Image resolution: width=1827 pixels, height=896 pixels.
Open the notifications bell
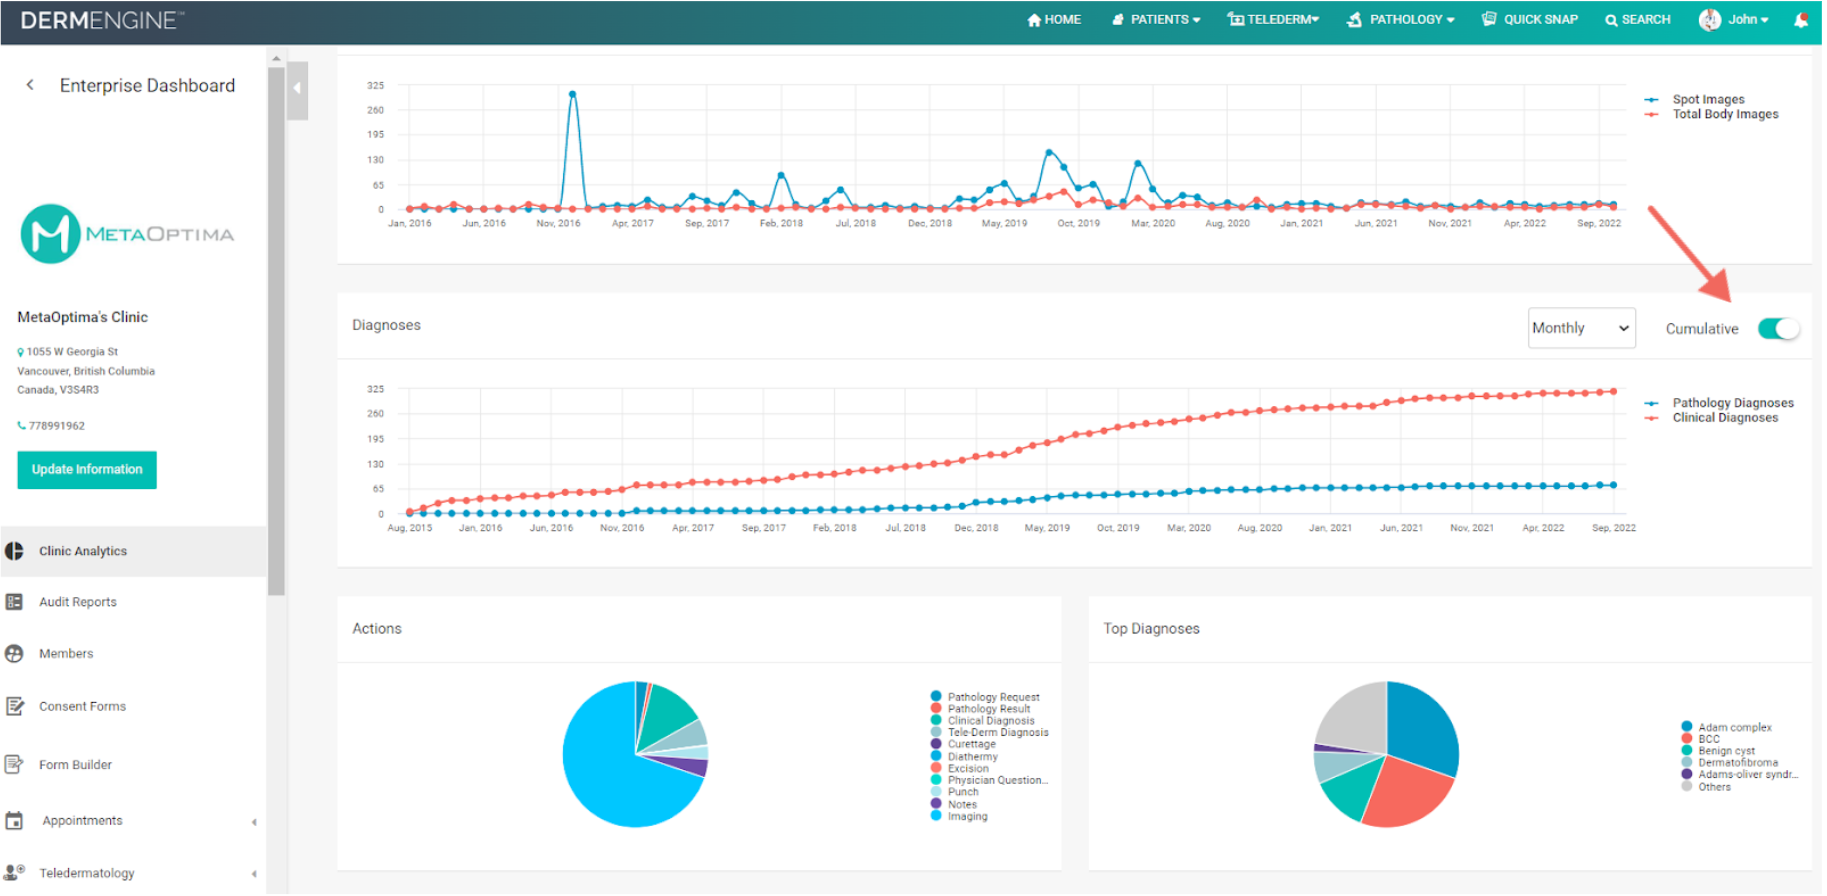pos(1801,20)
